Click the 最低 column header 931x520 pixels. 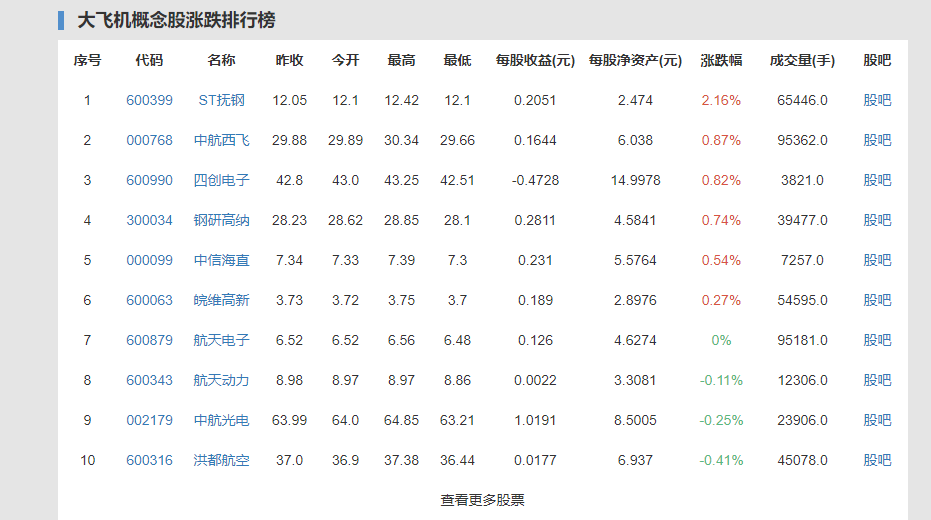[x=457, y=61]
